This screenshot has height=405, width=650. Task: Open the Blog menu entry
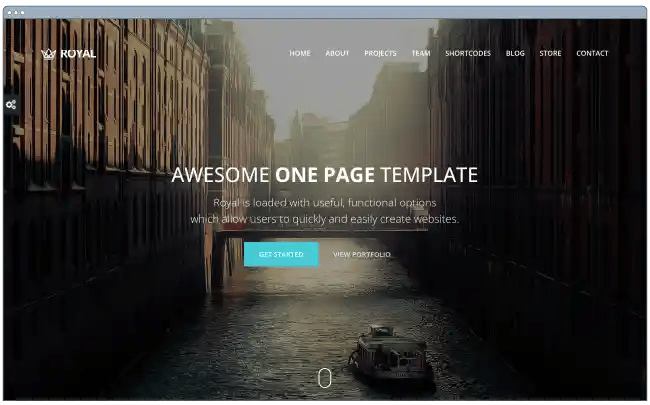click(x=515, y=53)
